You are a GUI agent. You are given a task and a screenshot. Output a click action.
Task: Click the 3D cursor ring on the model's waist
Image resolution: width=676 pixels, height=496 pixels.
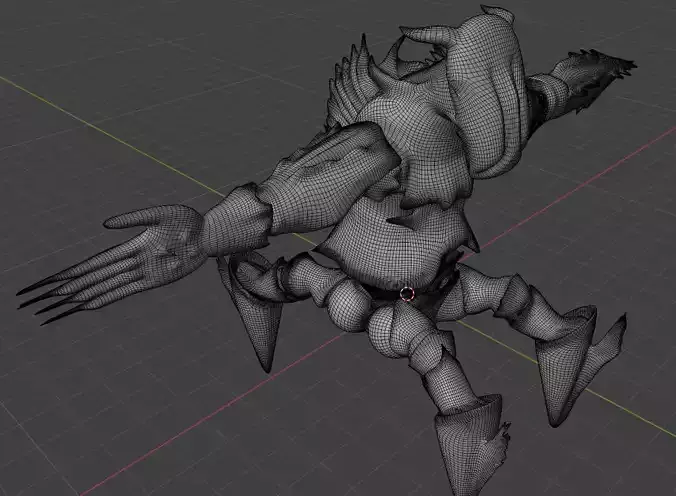pyautogui.click(x=407, y=294)
